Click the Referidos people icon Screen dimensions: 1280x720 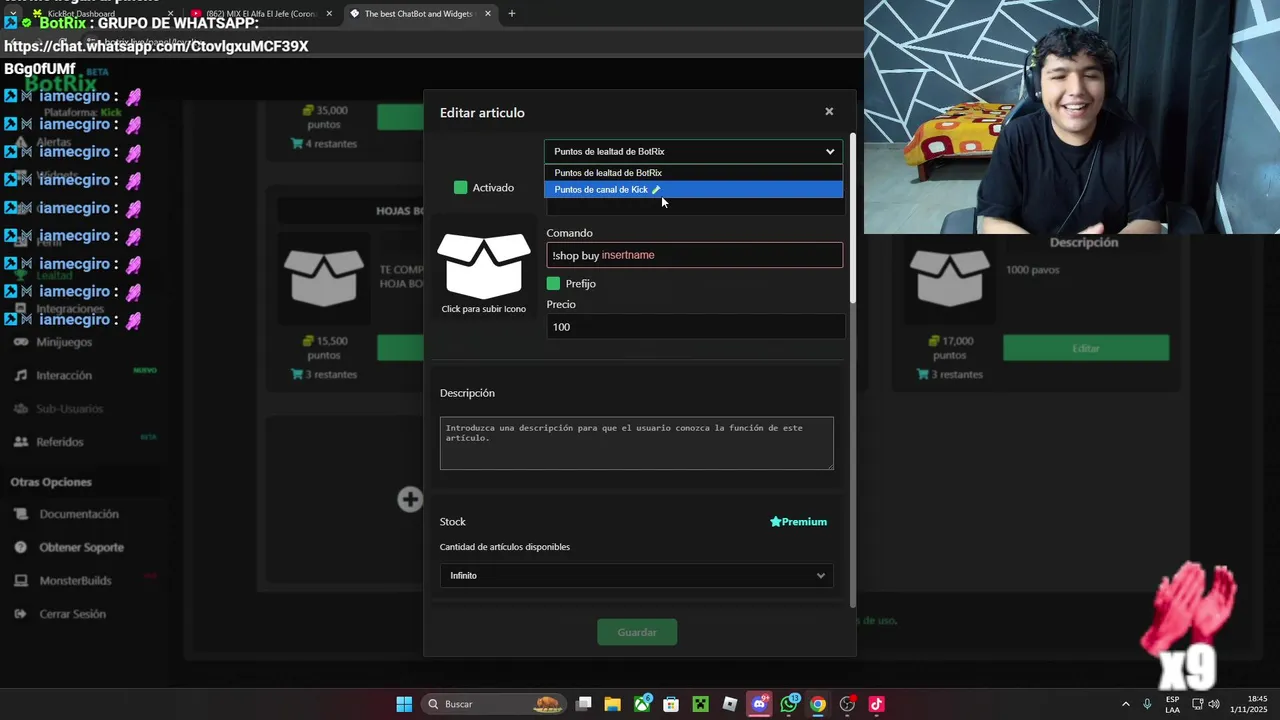[x=20, y=441]
